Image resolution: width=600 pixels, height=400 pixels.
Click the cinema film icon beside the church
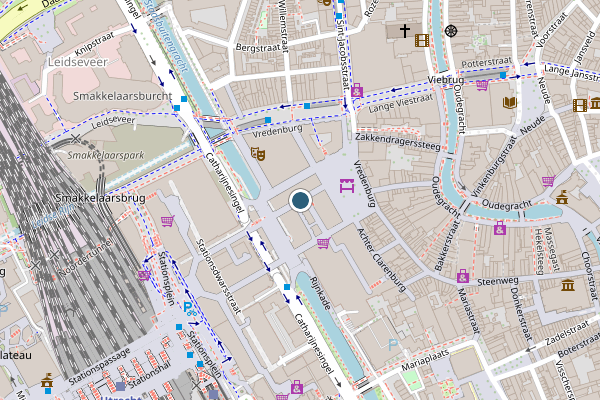422,40
